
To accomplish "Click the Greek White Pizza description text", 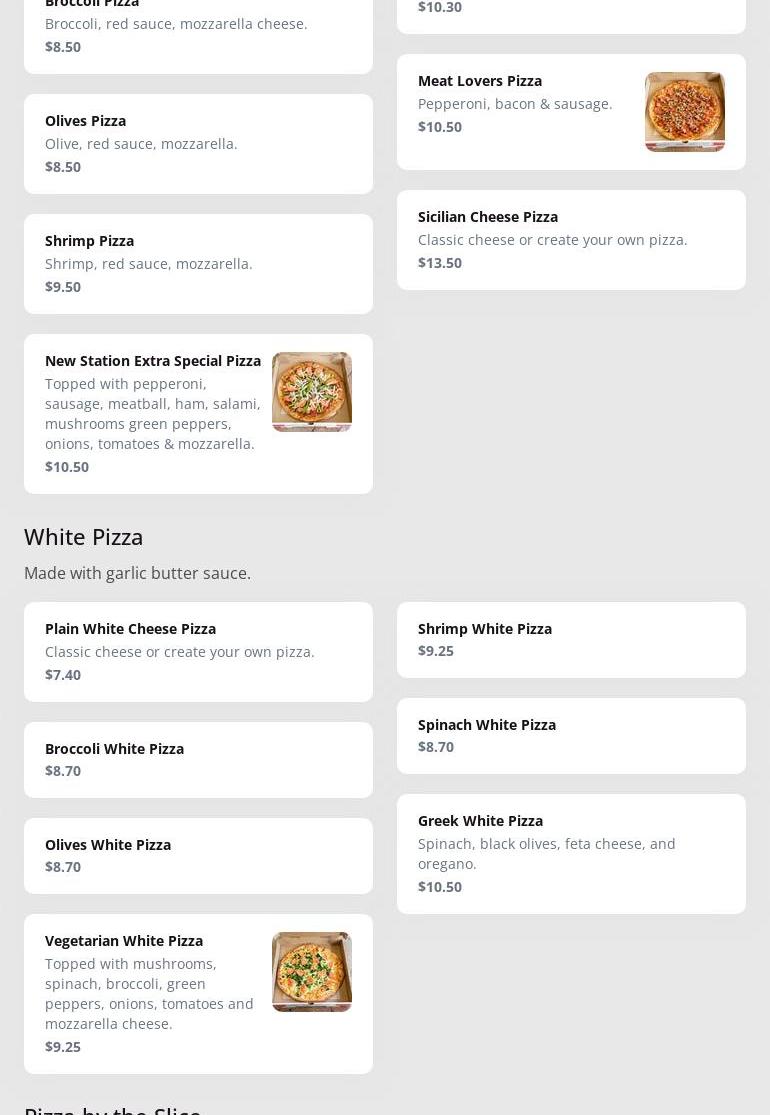I will [546, 854].
